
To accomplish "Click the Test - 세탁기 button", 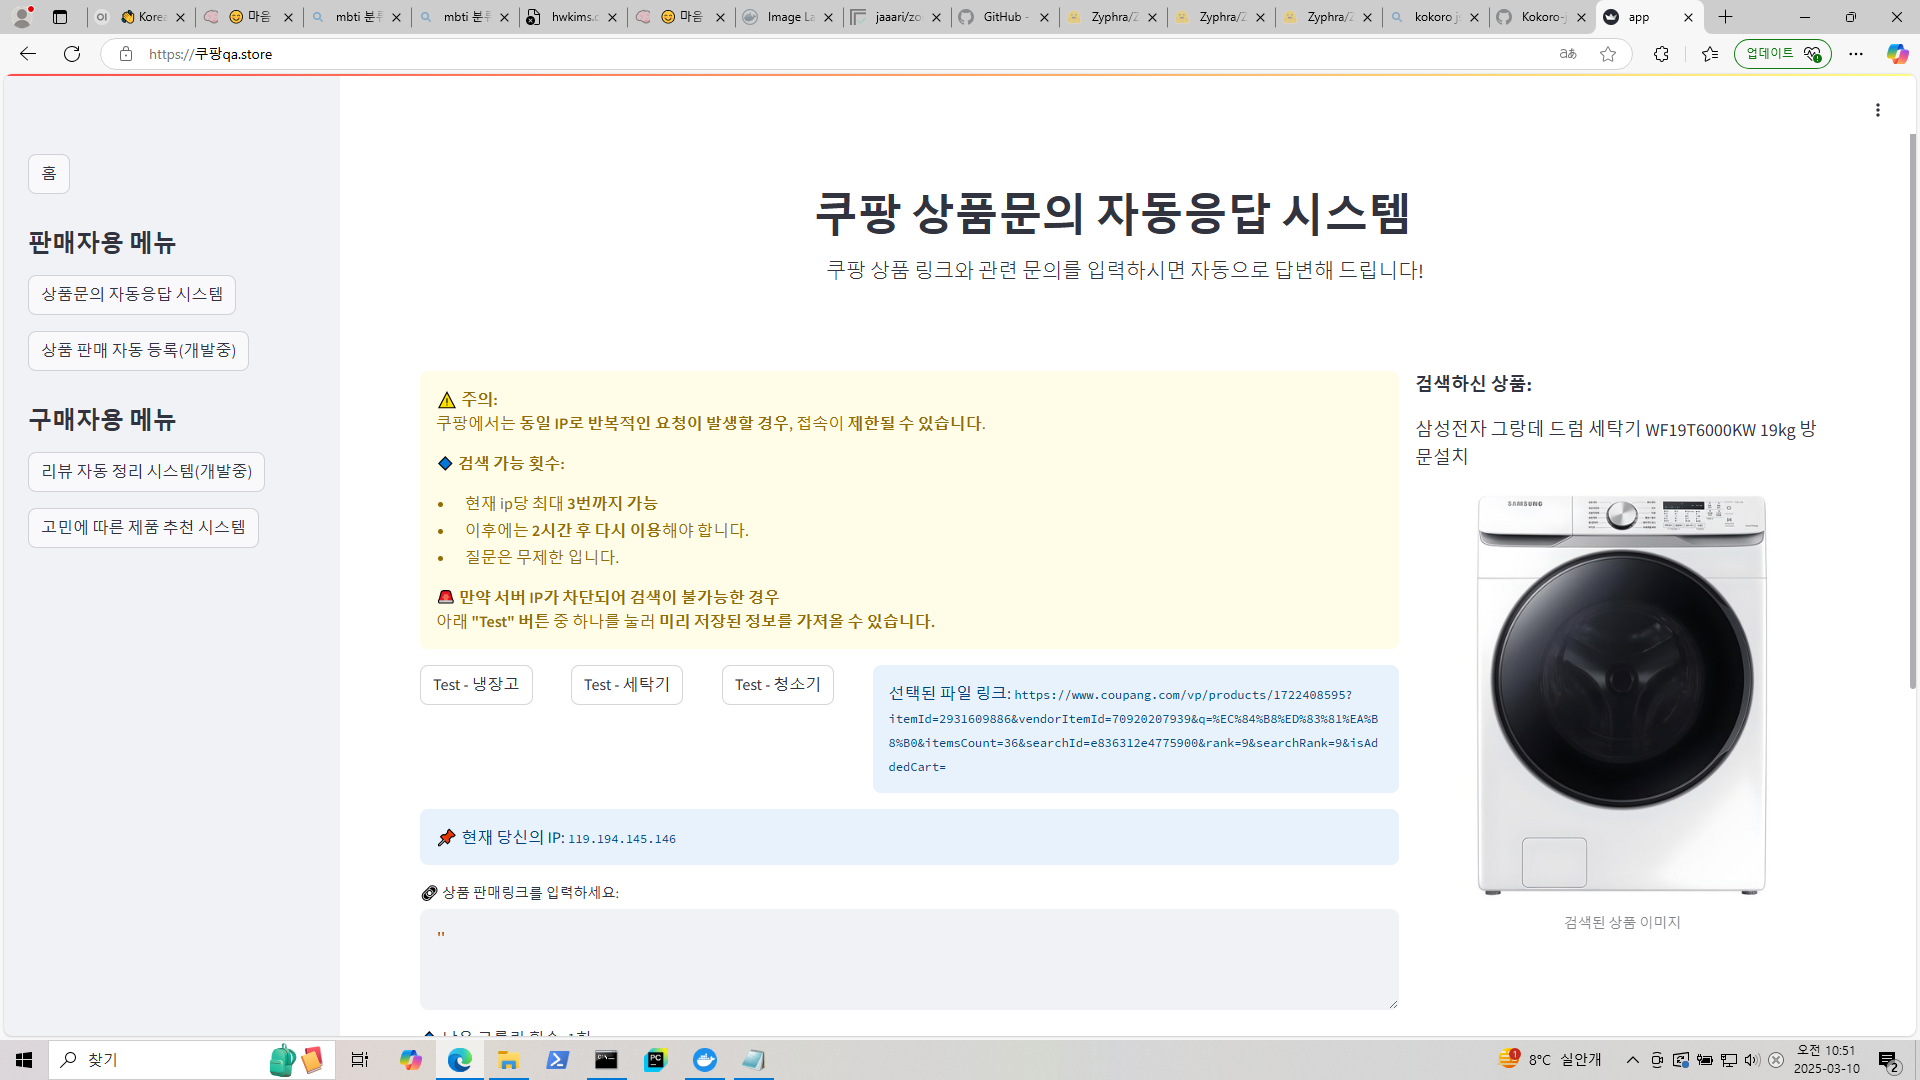I will (627, 685).
